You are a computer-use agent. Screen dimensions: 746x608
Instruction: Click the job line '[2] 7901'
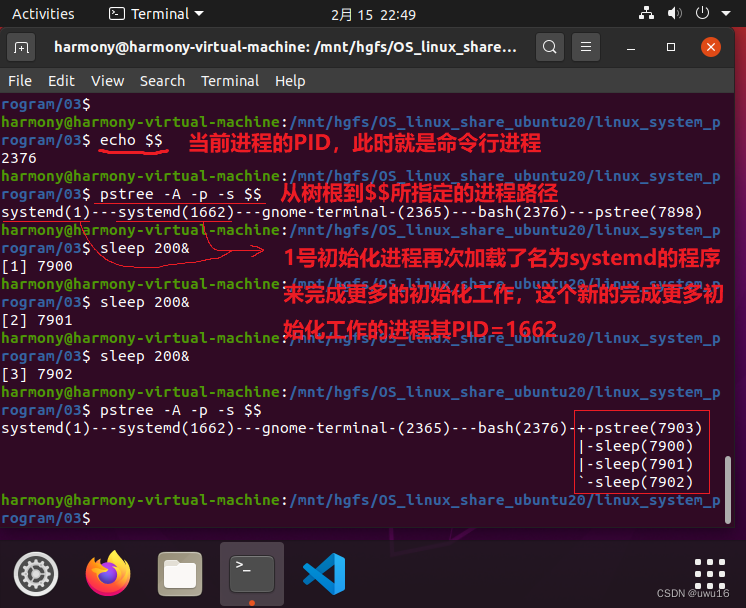[x=37, y=320]
